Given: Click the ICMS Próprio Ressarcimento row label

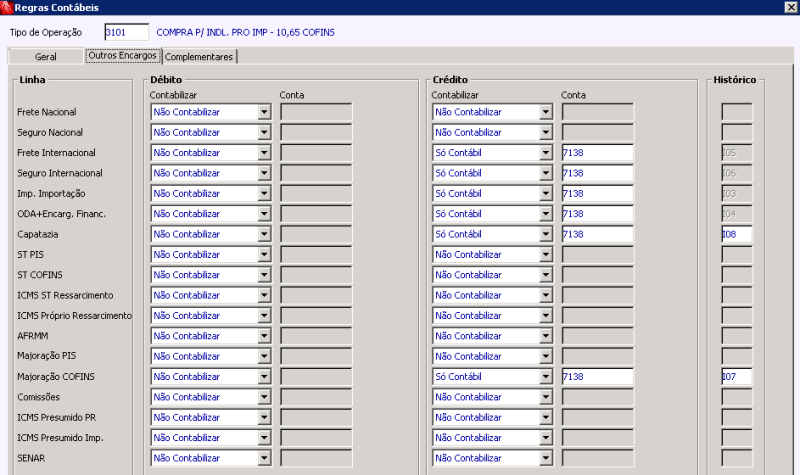Looking at the screenshot, I should [74, 316].
